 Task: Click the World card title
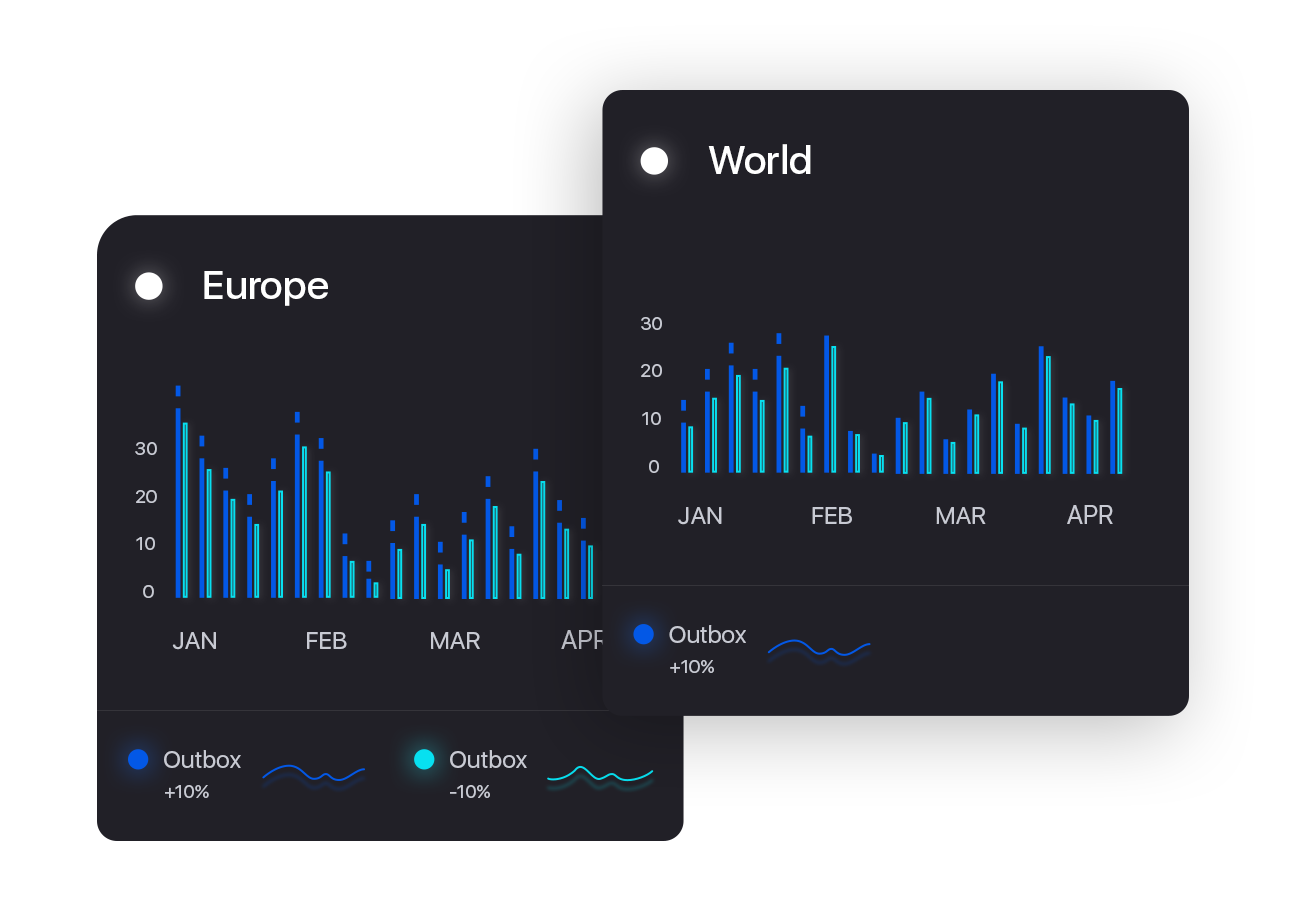click(x=760, y=161)
